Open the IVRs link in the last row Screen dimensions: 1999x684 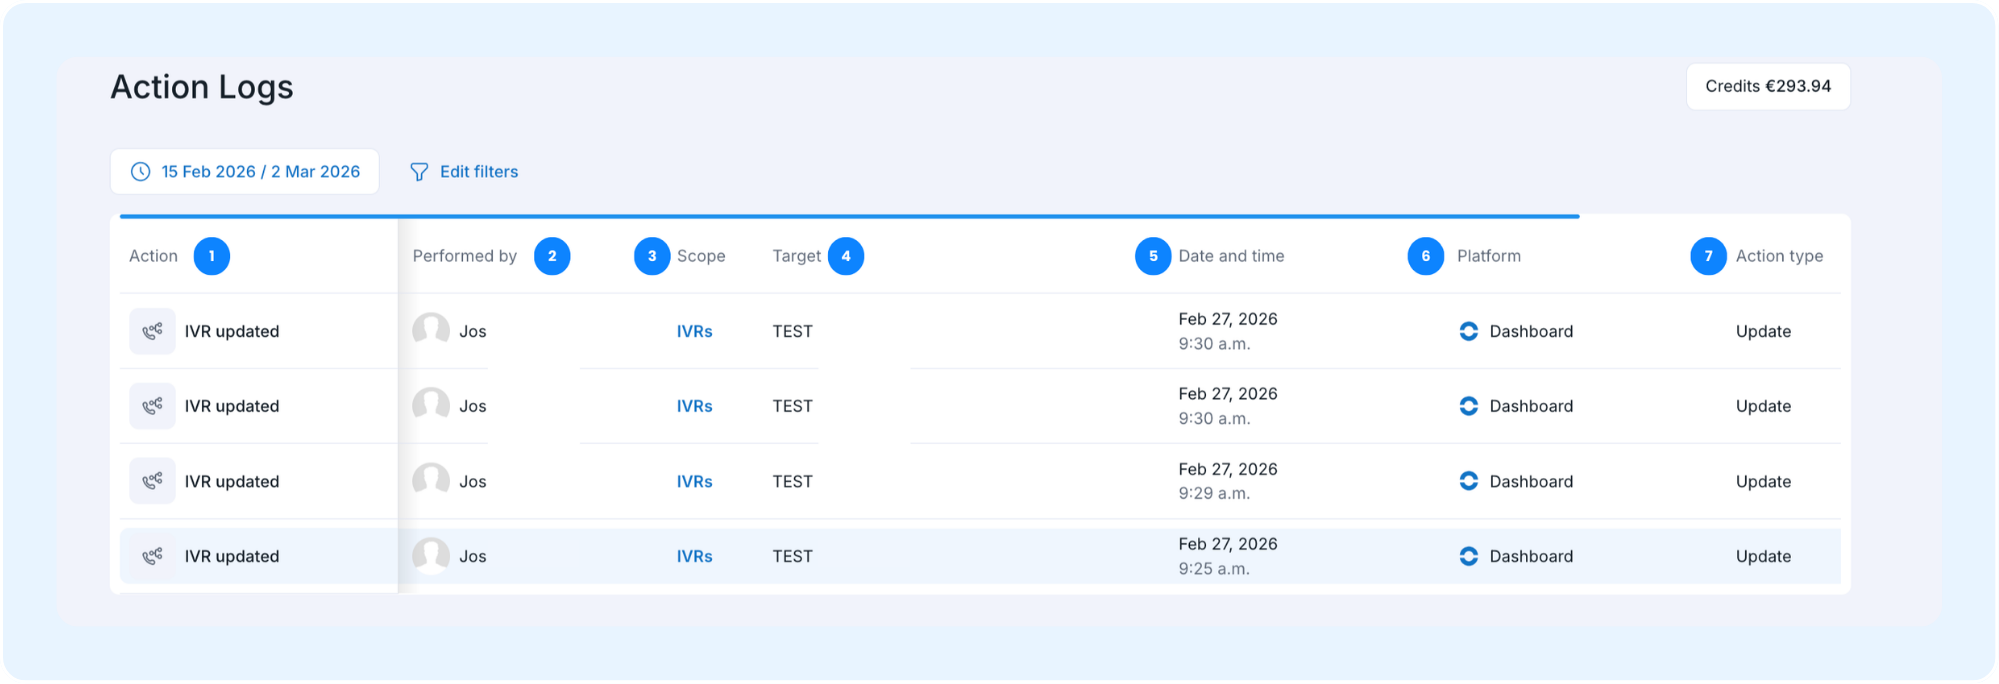pos(694,556)
